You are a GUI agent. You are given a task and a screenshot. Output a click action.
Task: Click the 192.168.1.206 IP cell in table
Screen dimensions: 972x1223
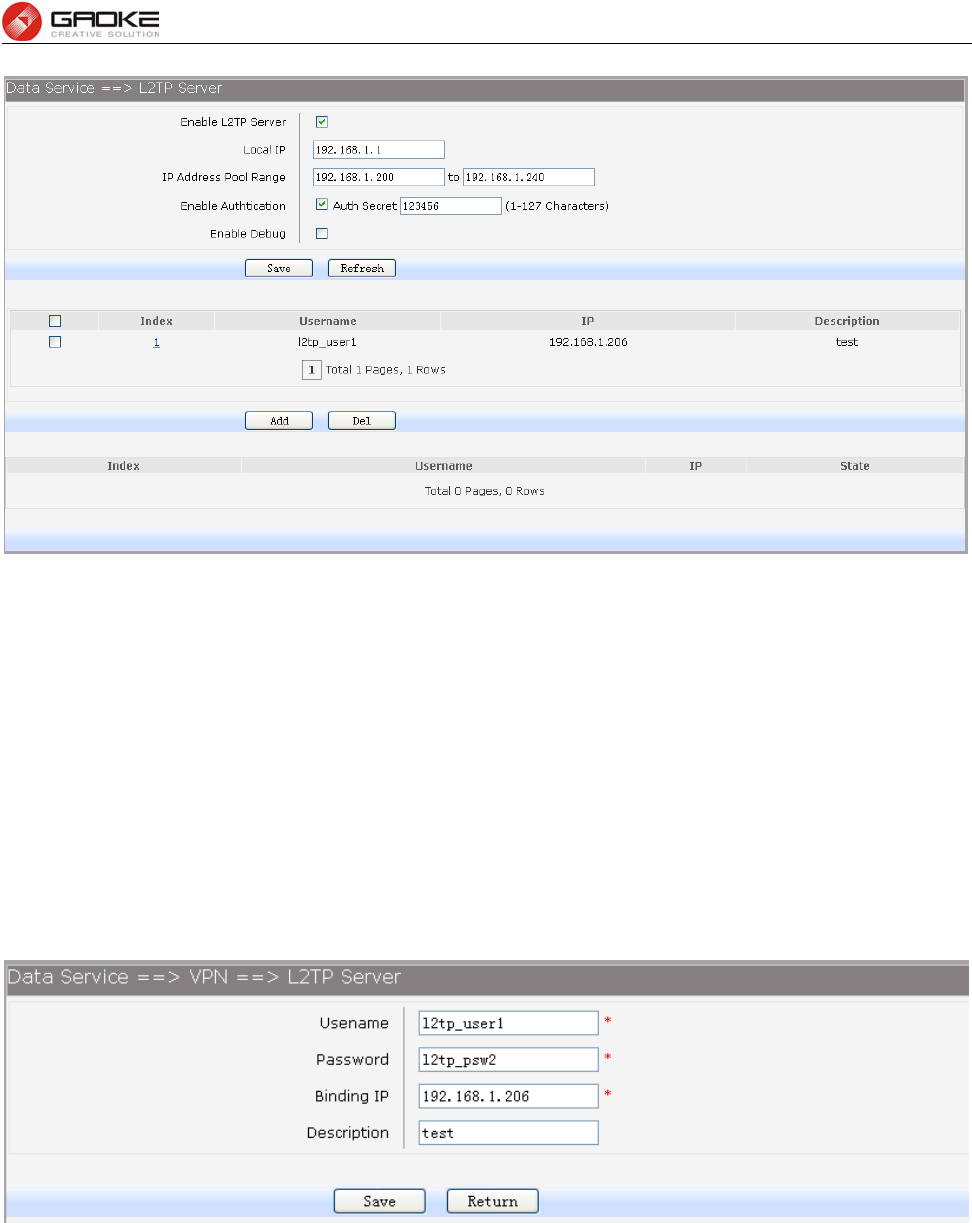click(587, 342)
